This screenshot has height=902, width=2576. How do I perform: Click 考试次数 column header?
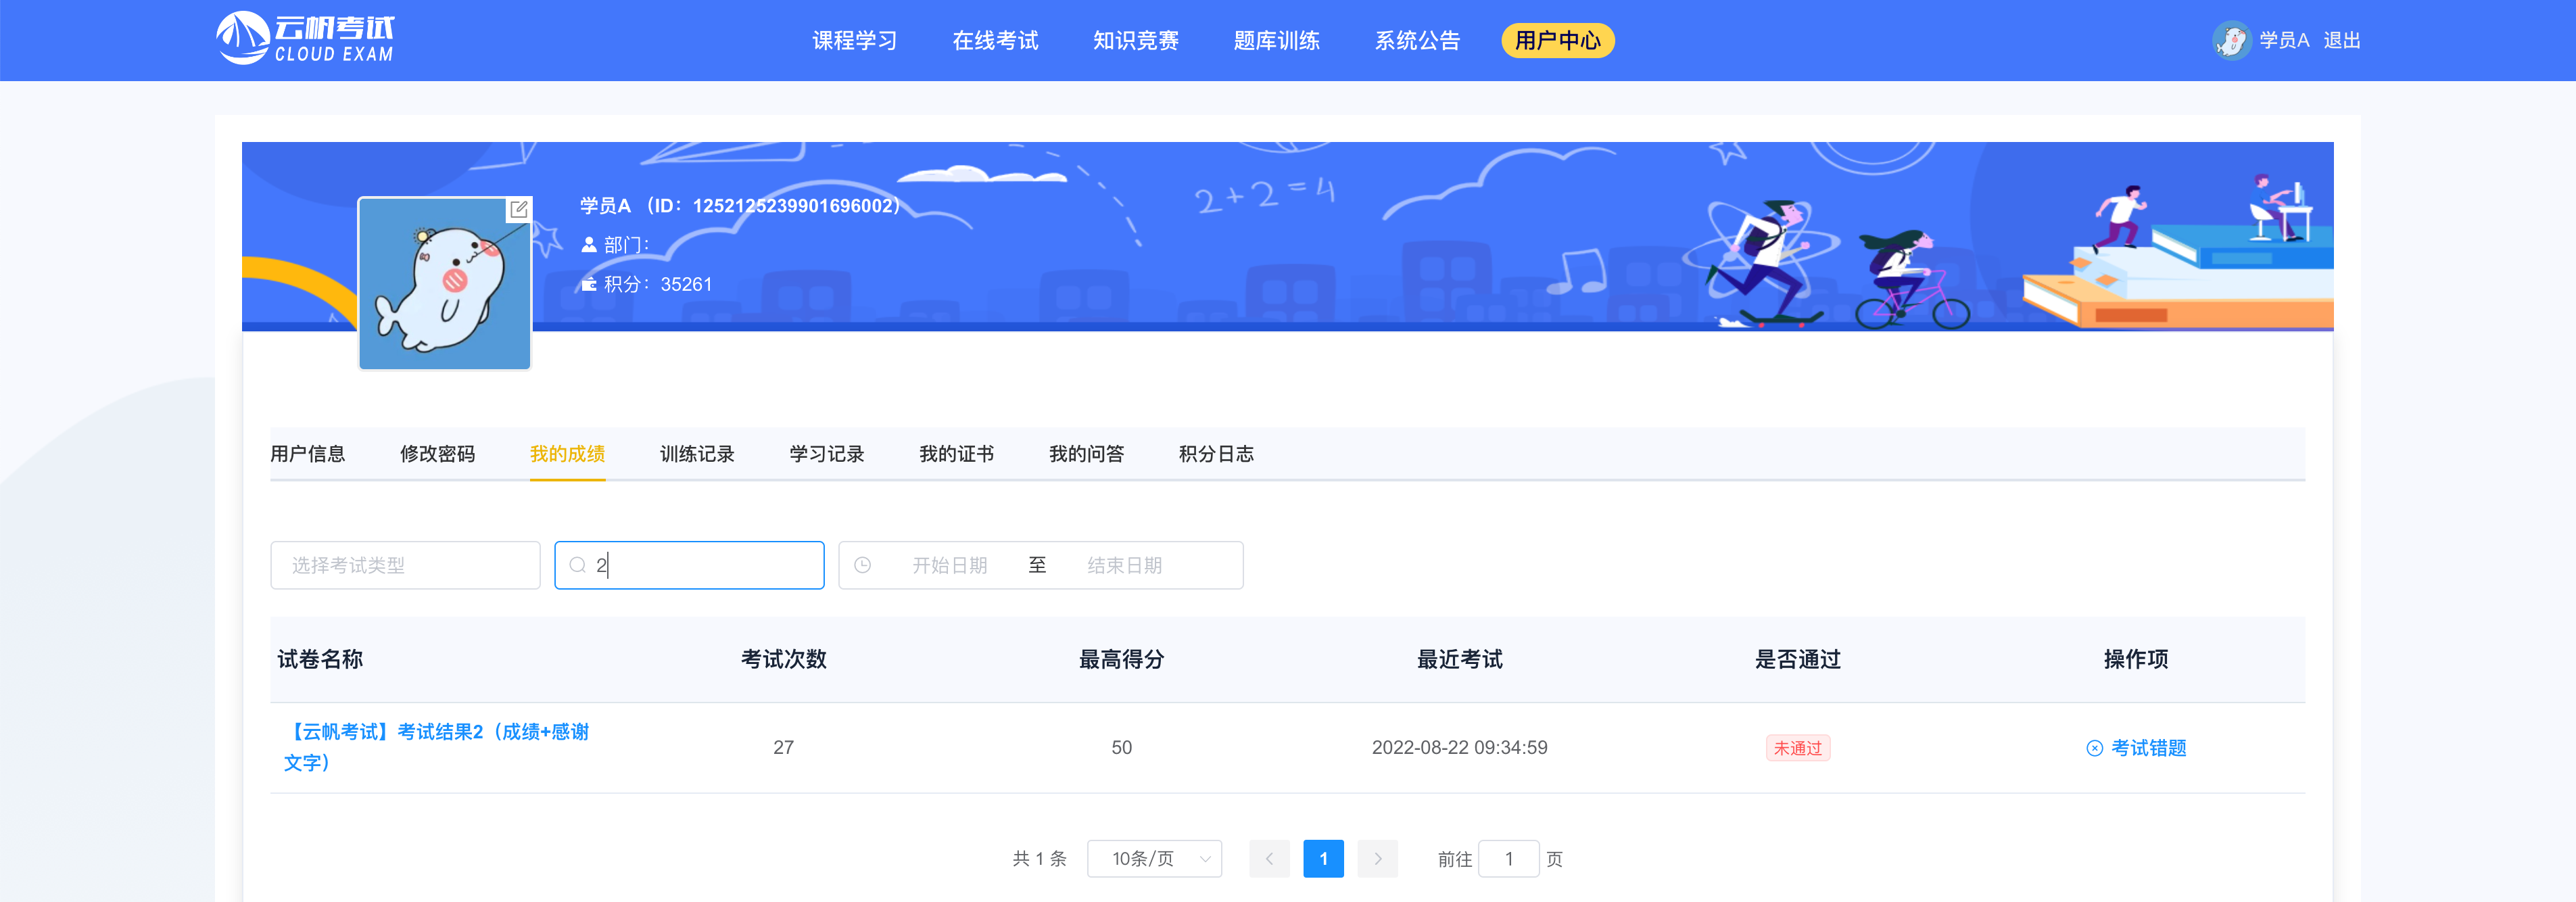click(x=783, y=659)
